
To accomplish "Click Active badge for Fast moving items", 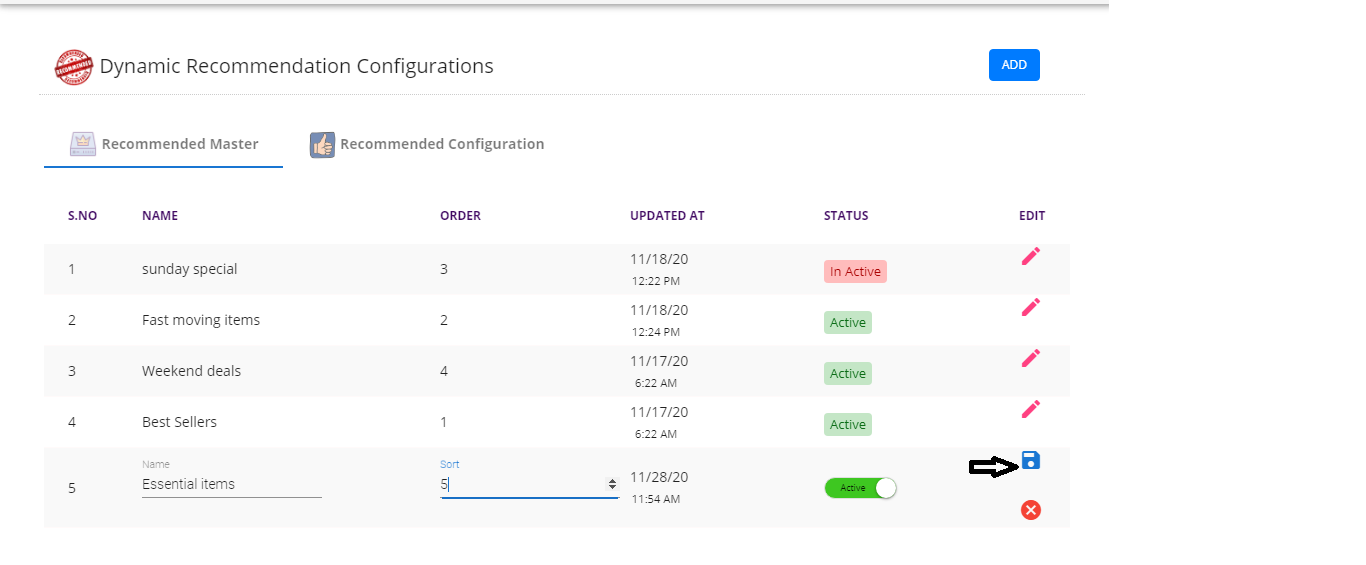I will (847, 322).
